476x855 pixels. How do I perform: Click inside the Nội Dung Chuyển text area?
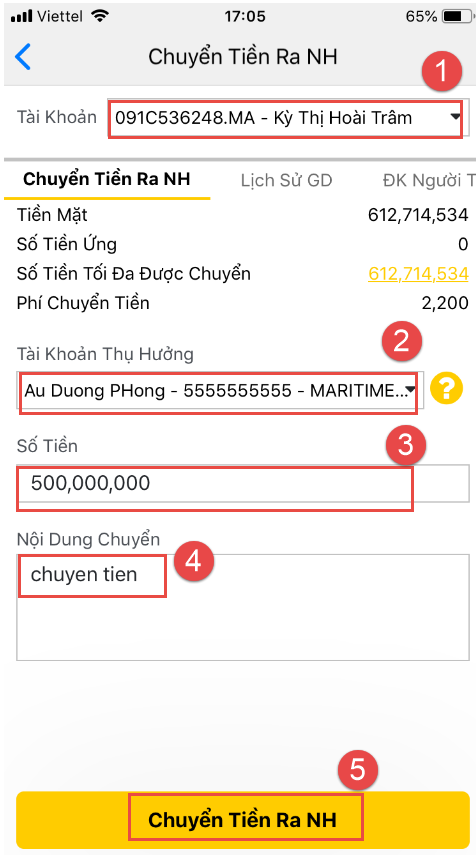coord(243,607)
